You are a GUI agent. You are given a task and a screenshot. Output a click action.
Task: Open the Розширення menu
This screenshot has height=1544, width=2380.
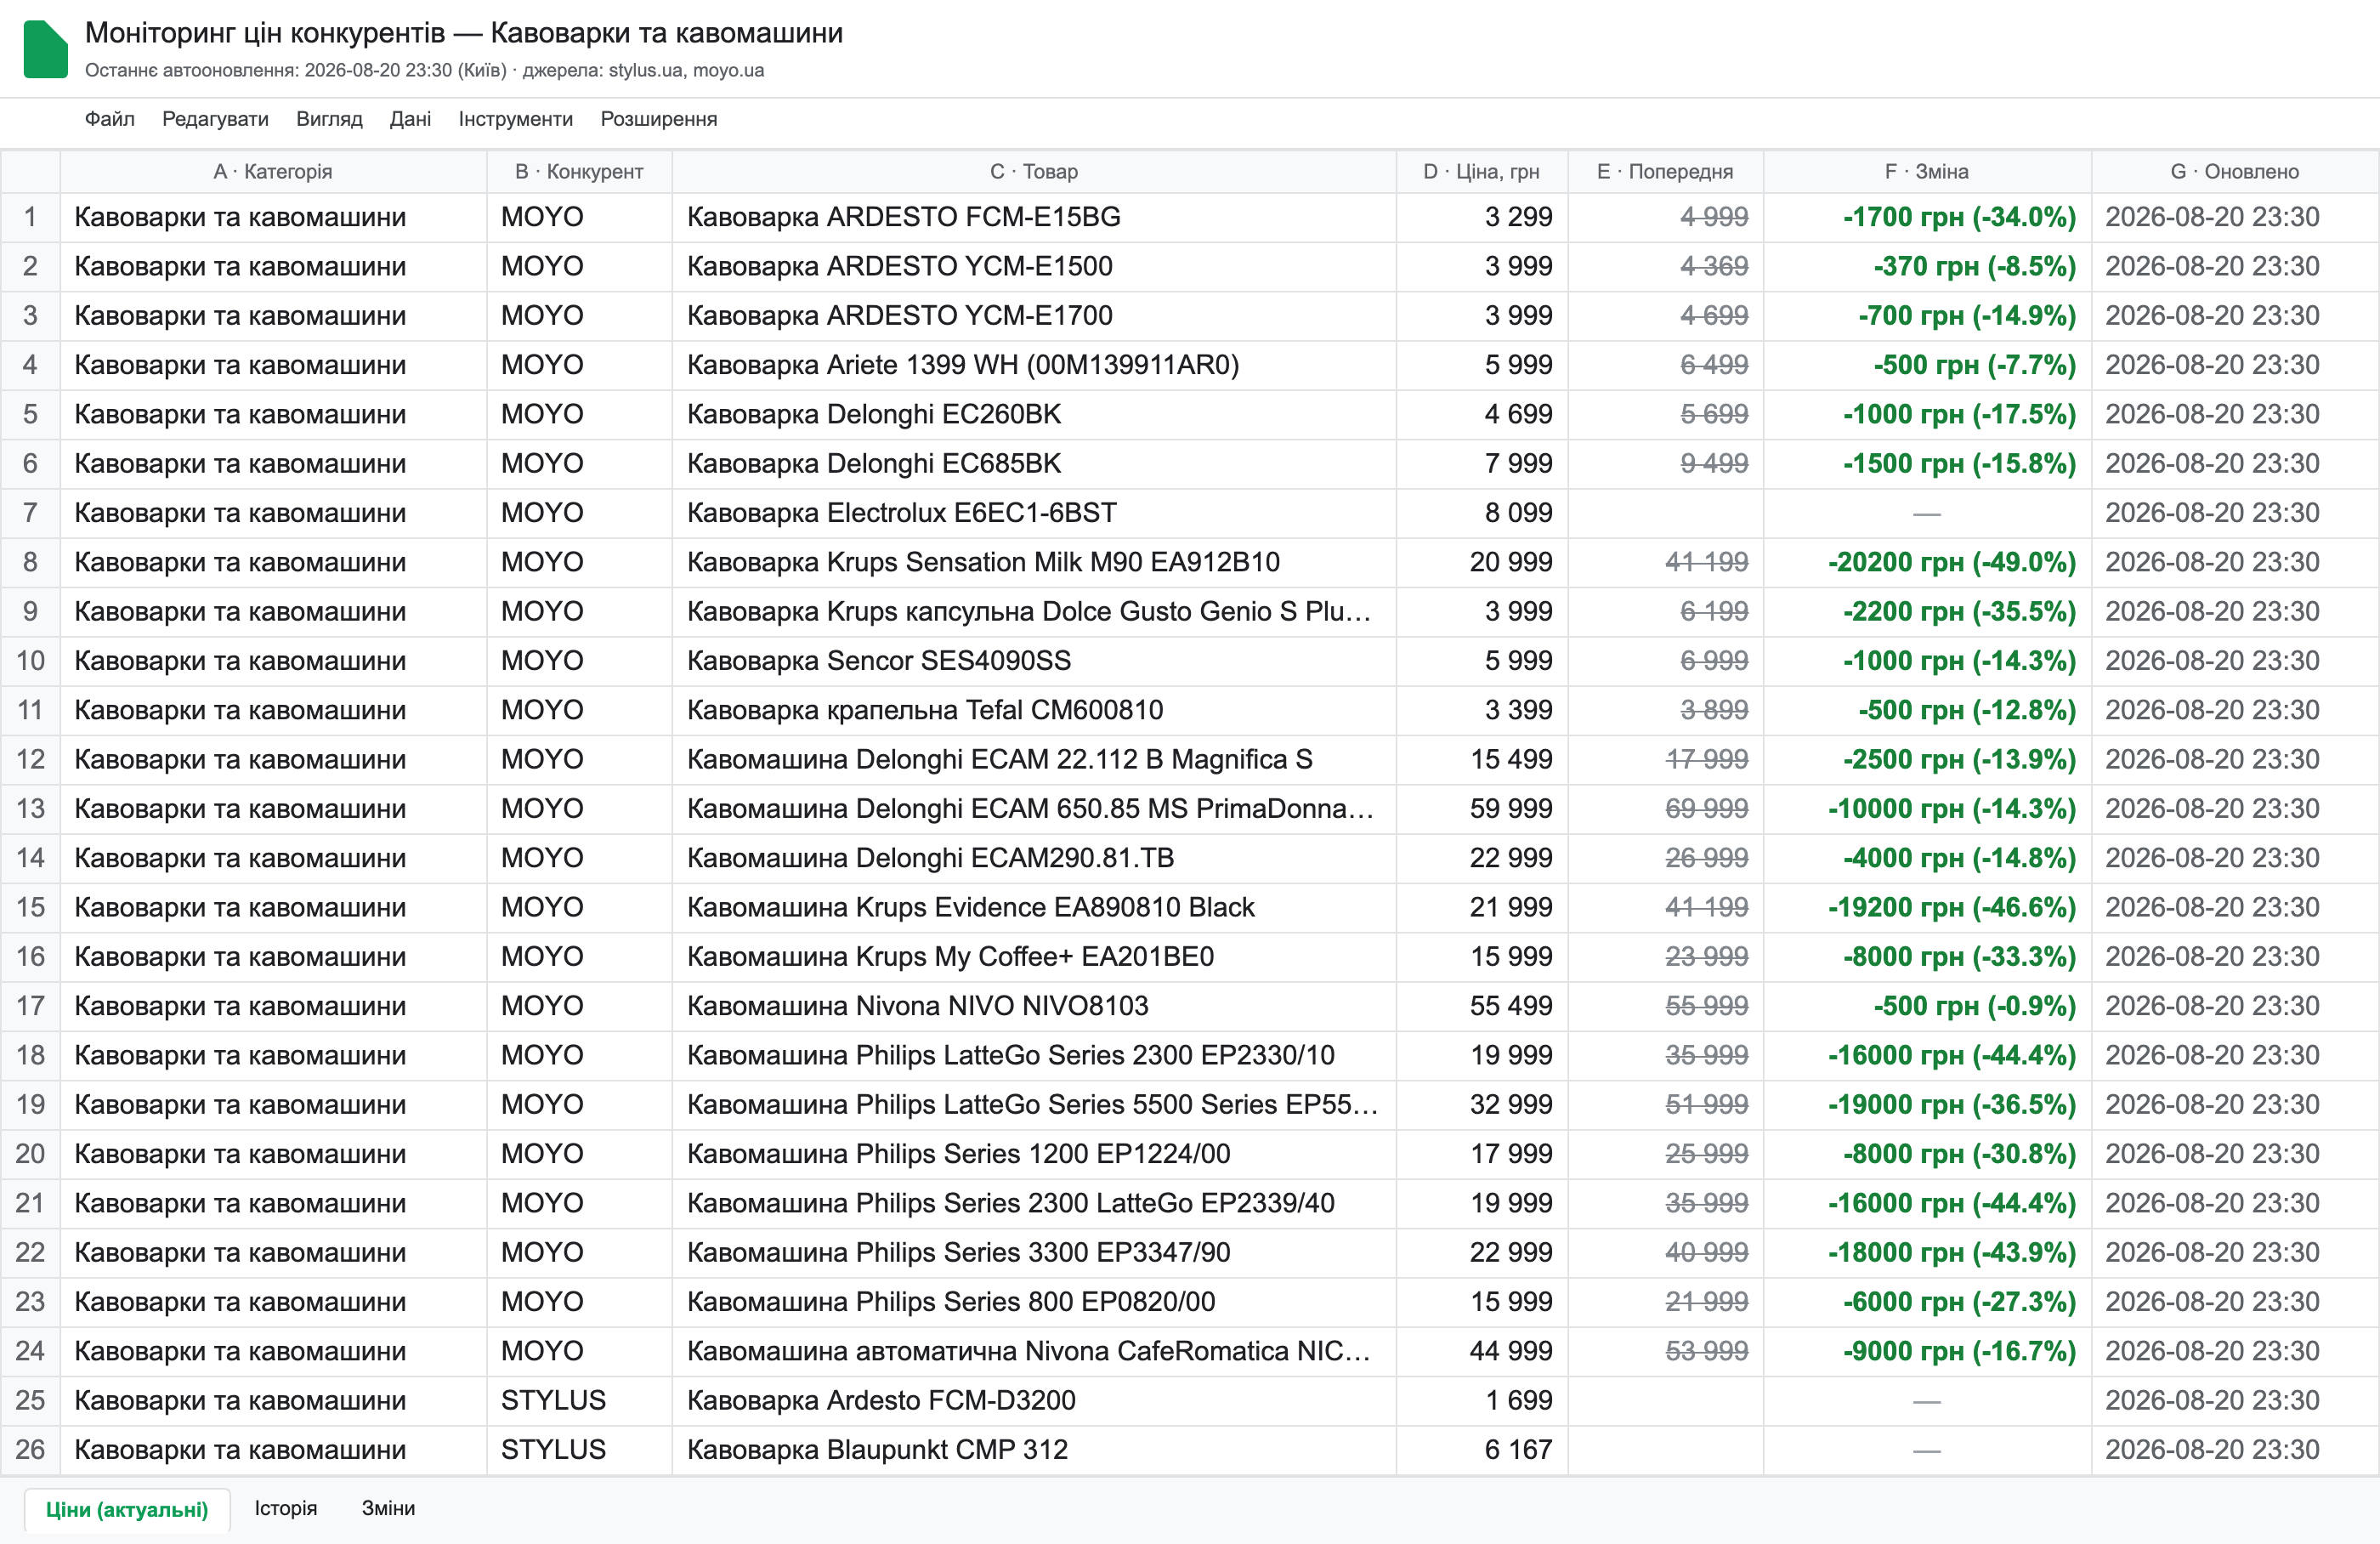[658, 119]
